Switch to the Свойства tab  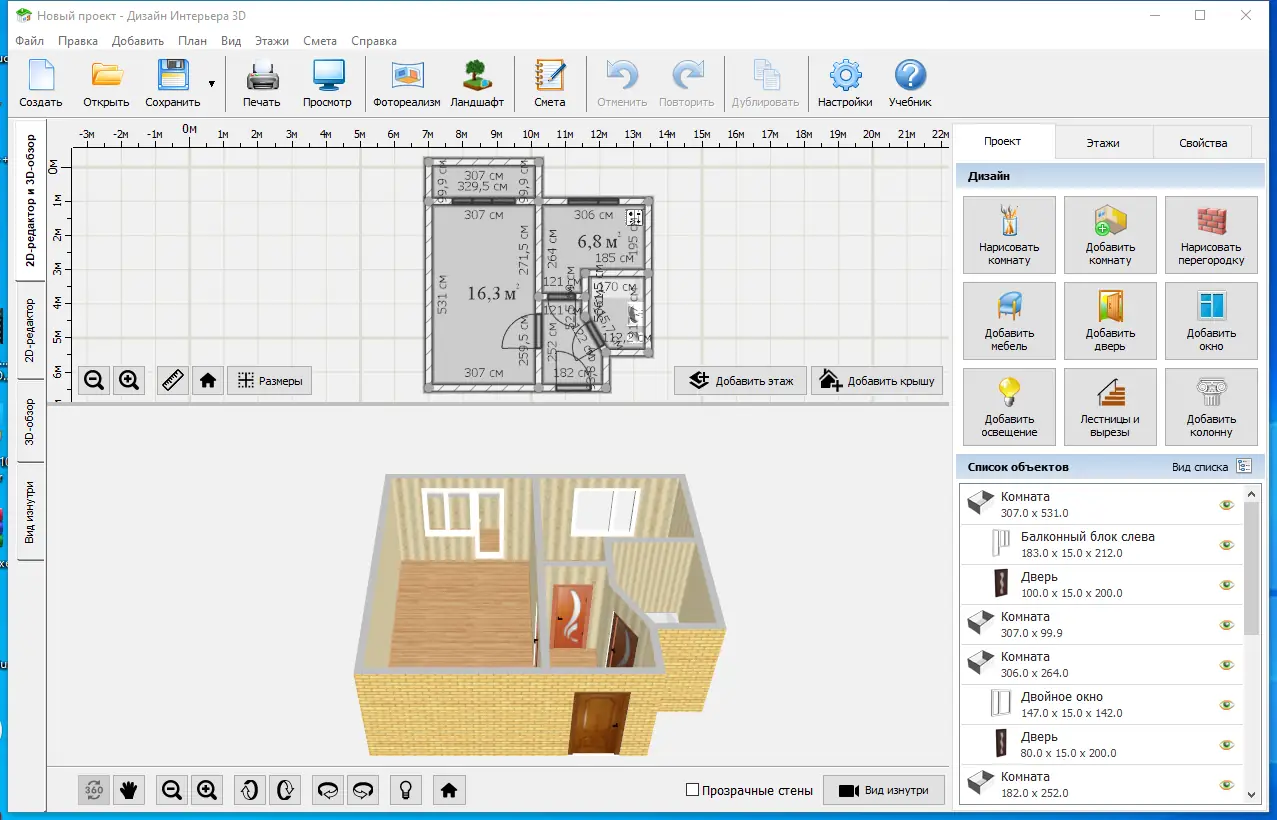click(1203, 143)
